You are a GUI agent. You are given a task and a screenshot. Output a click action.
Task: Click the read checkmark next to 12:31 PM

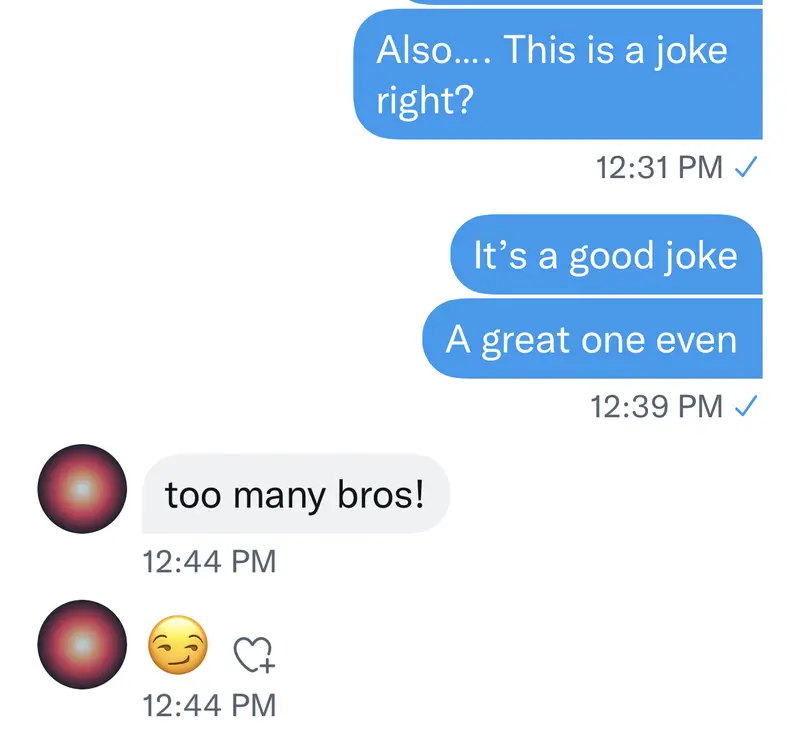click(744, 169)
